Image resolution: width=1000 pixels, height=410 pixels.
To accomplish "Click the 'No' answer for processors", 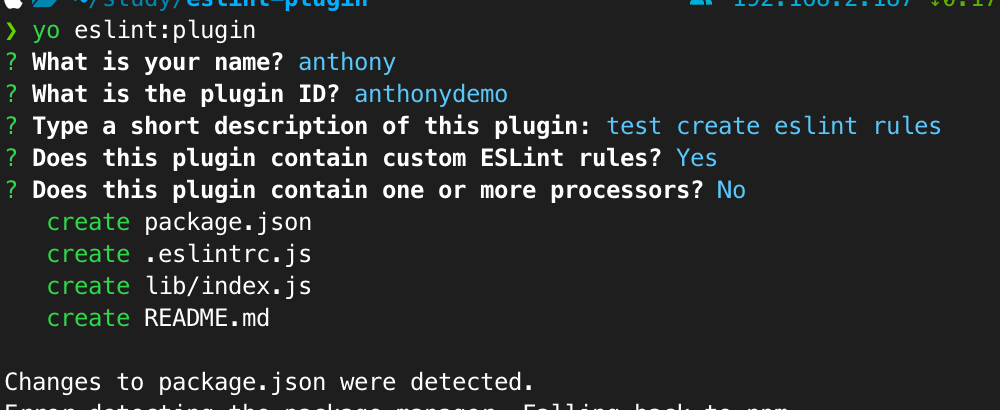I will [732, 190].
